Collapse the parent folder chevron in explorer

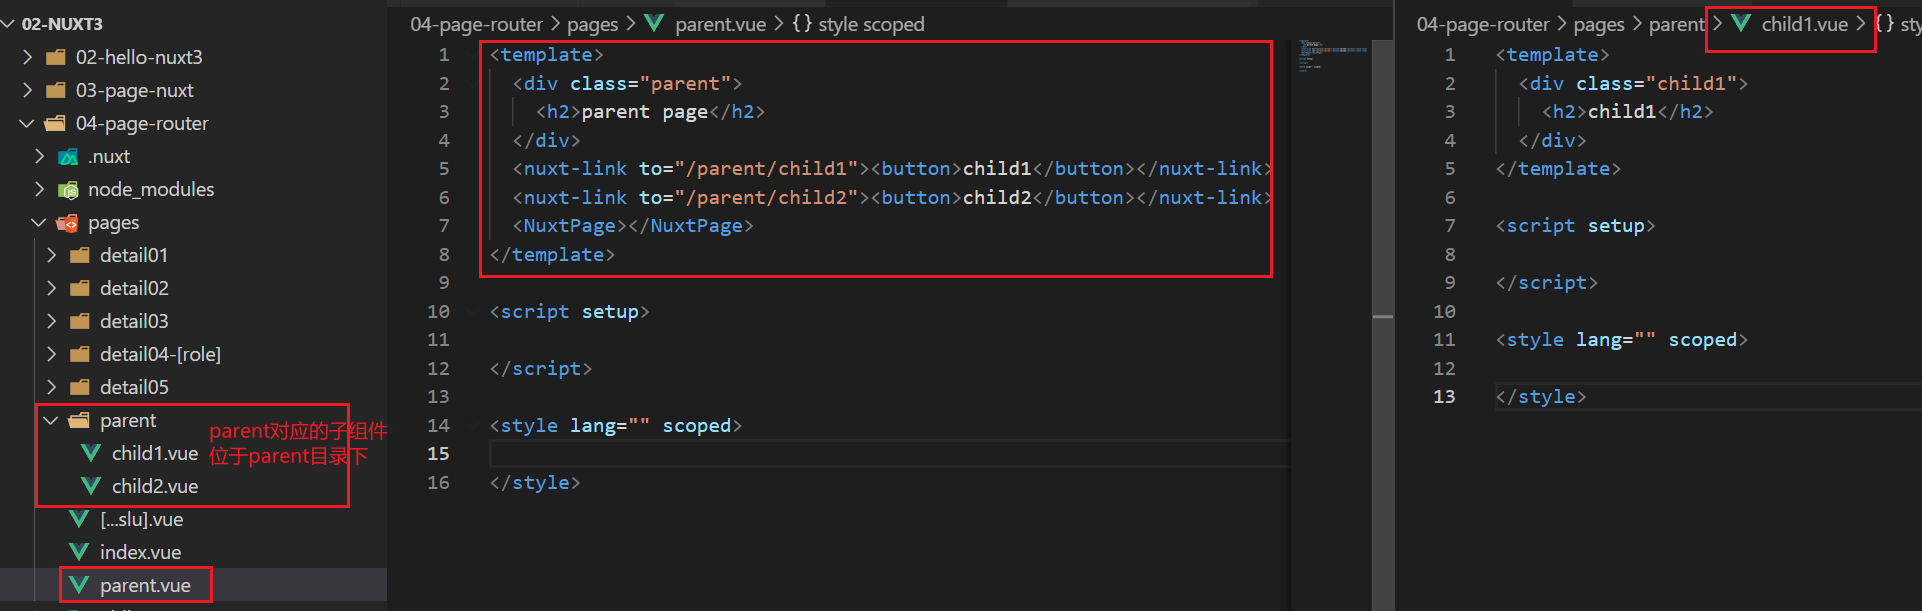(51, 421)
